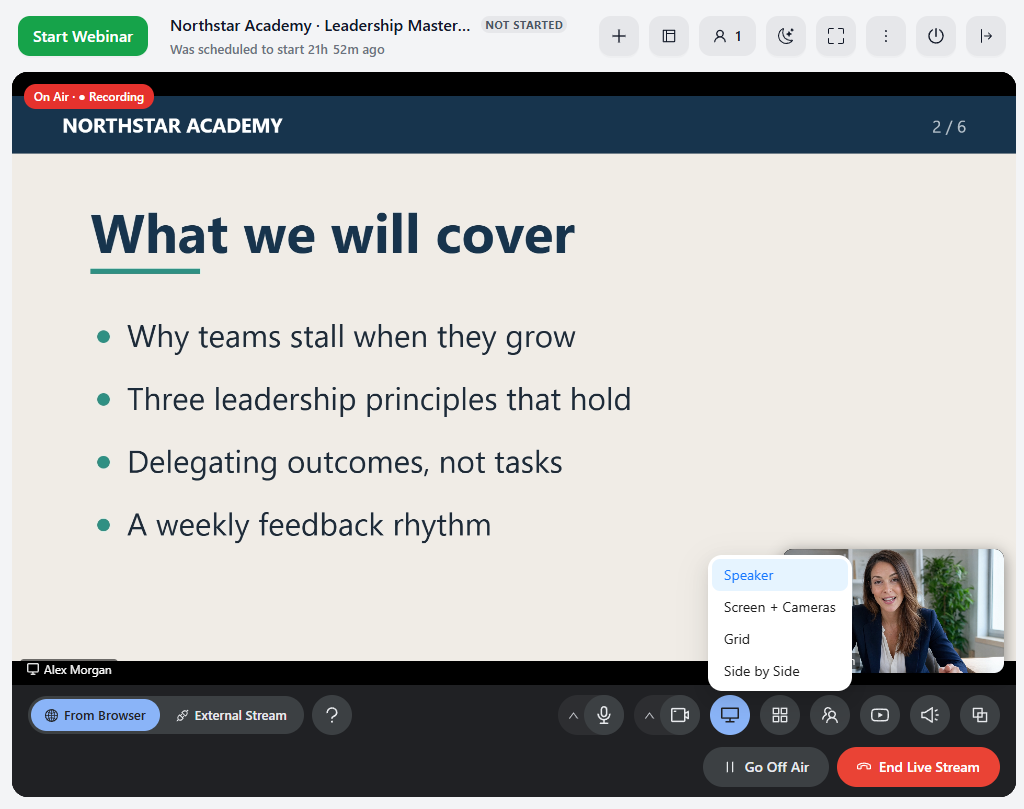1024x809 pixels.
Task: Click the On Air Recording badge
Action: (x=89, y=97)
